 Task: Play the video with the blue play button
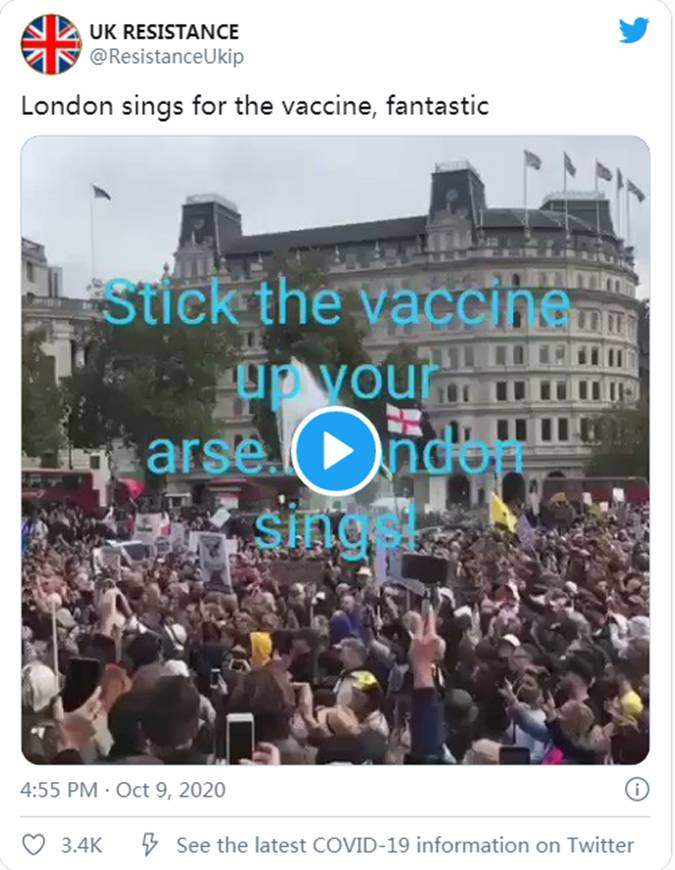pos(336,451)
